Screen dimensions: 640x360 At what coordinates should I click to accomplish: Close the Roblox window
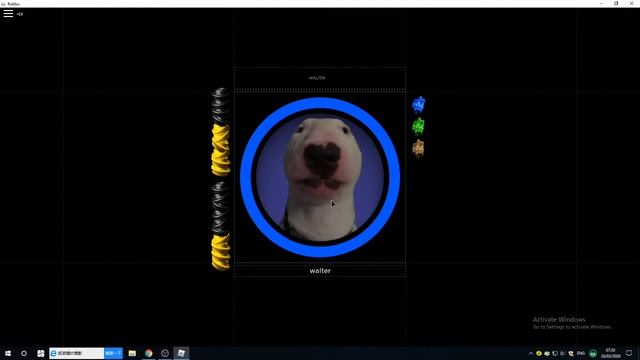click(631, 3)
